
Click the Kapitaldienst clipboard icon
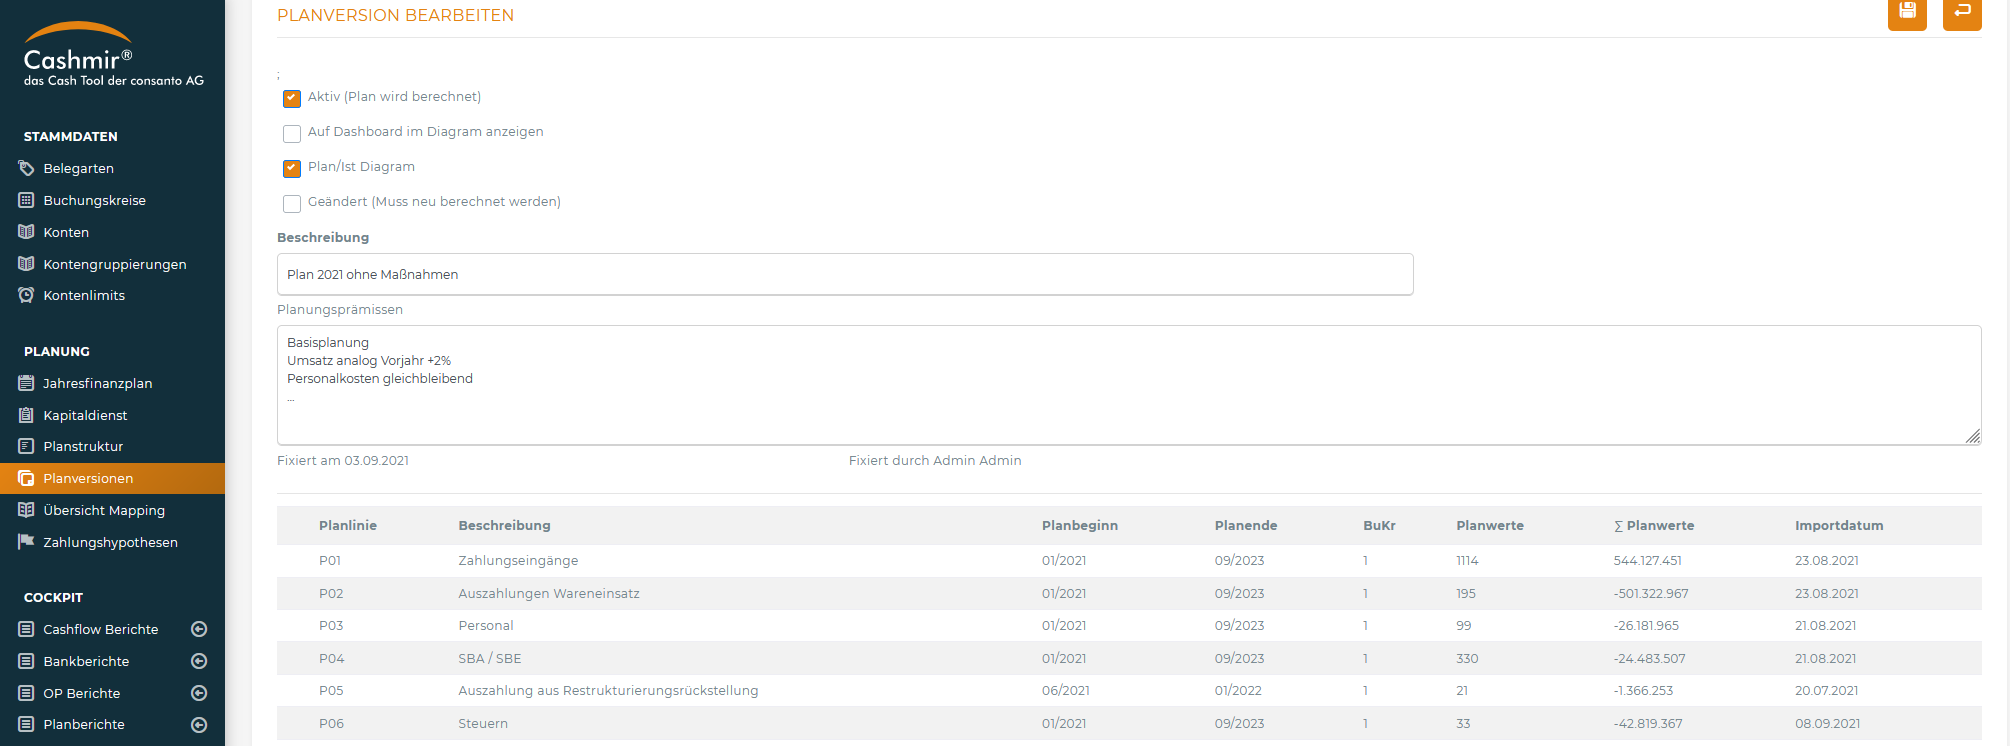pyautogui.click(x=26, y=415)
